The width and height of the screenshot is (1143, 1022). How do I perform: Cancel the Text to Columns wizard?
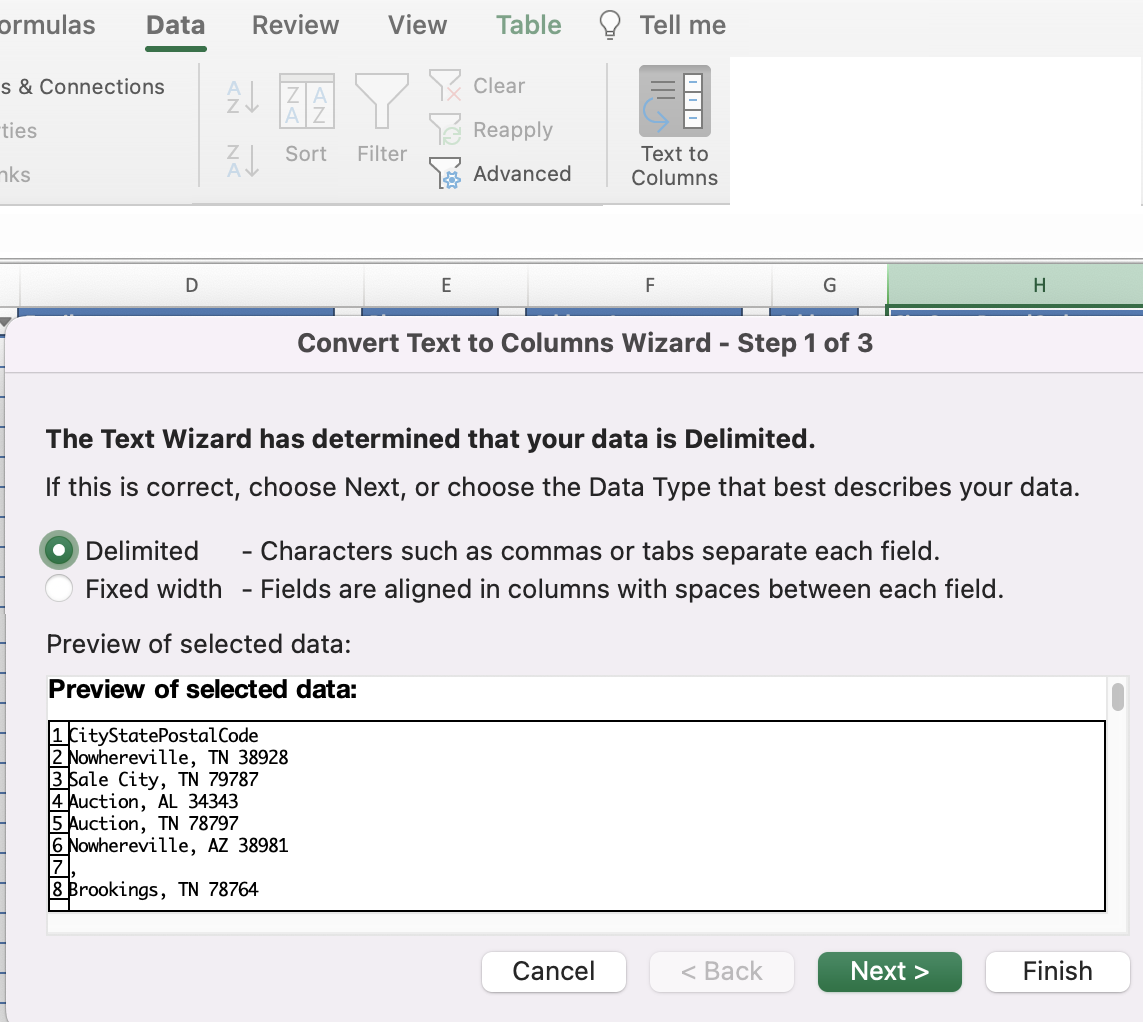pyautogui.click(x=553, y=971)
